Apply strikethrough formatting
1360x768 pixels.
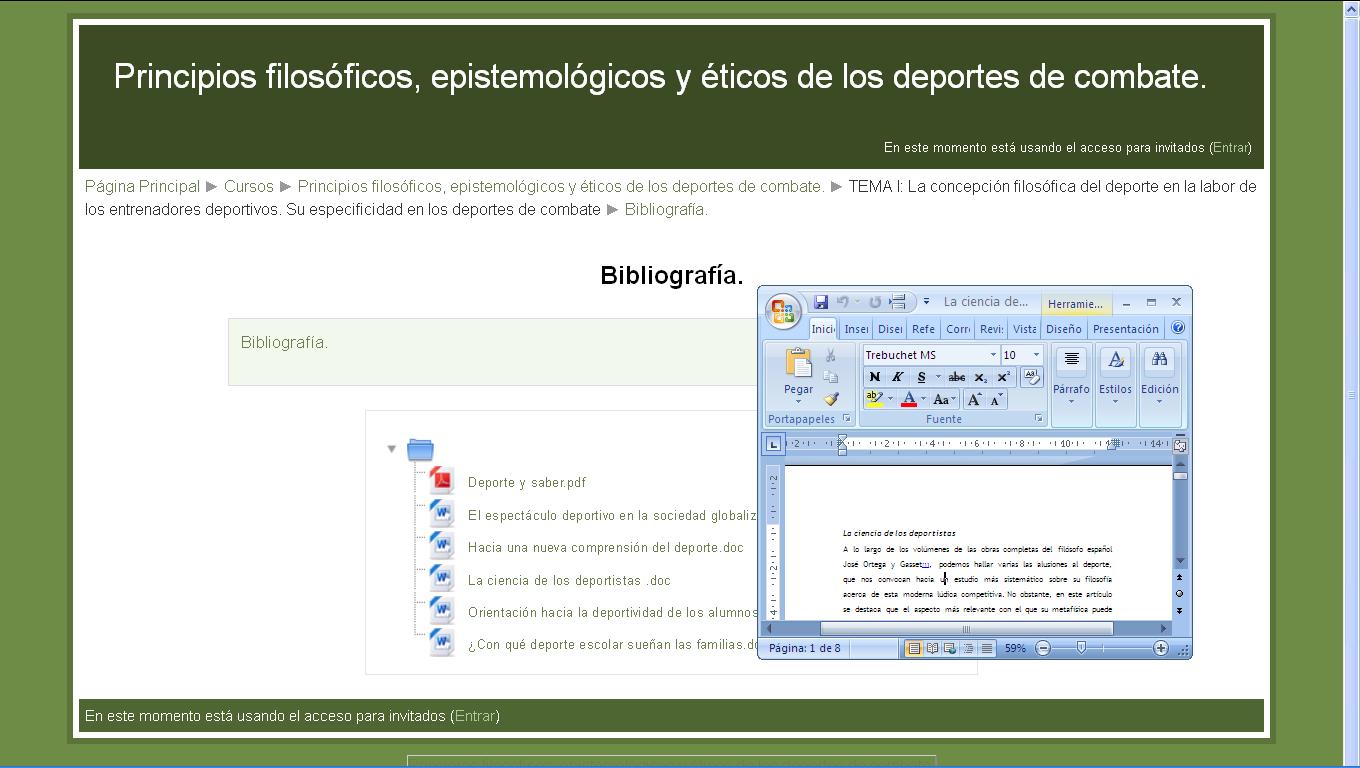pyautogui.click(x=957, y=376)
